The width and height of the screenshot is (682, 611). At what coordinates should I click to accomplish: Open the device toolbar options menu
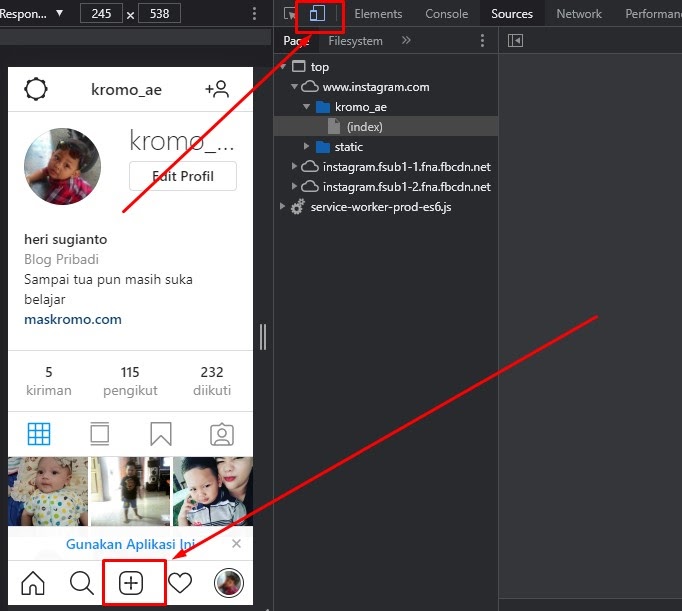click(254, 13)
